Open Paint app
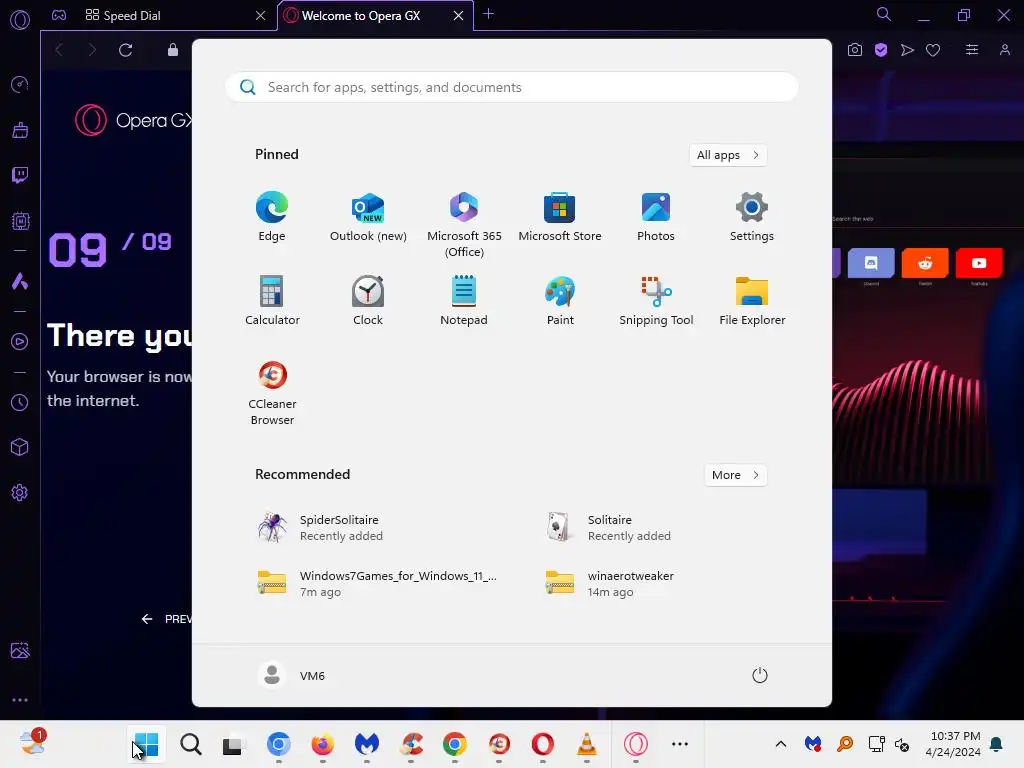This screenshot has width=1024, height=768. pyautogui.click(x=560, y=300)
